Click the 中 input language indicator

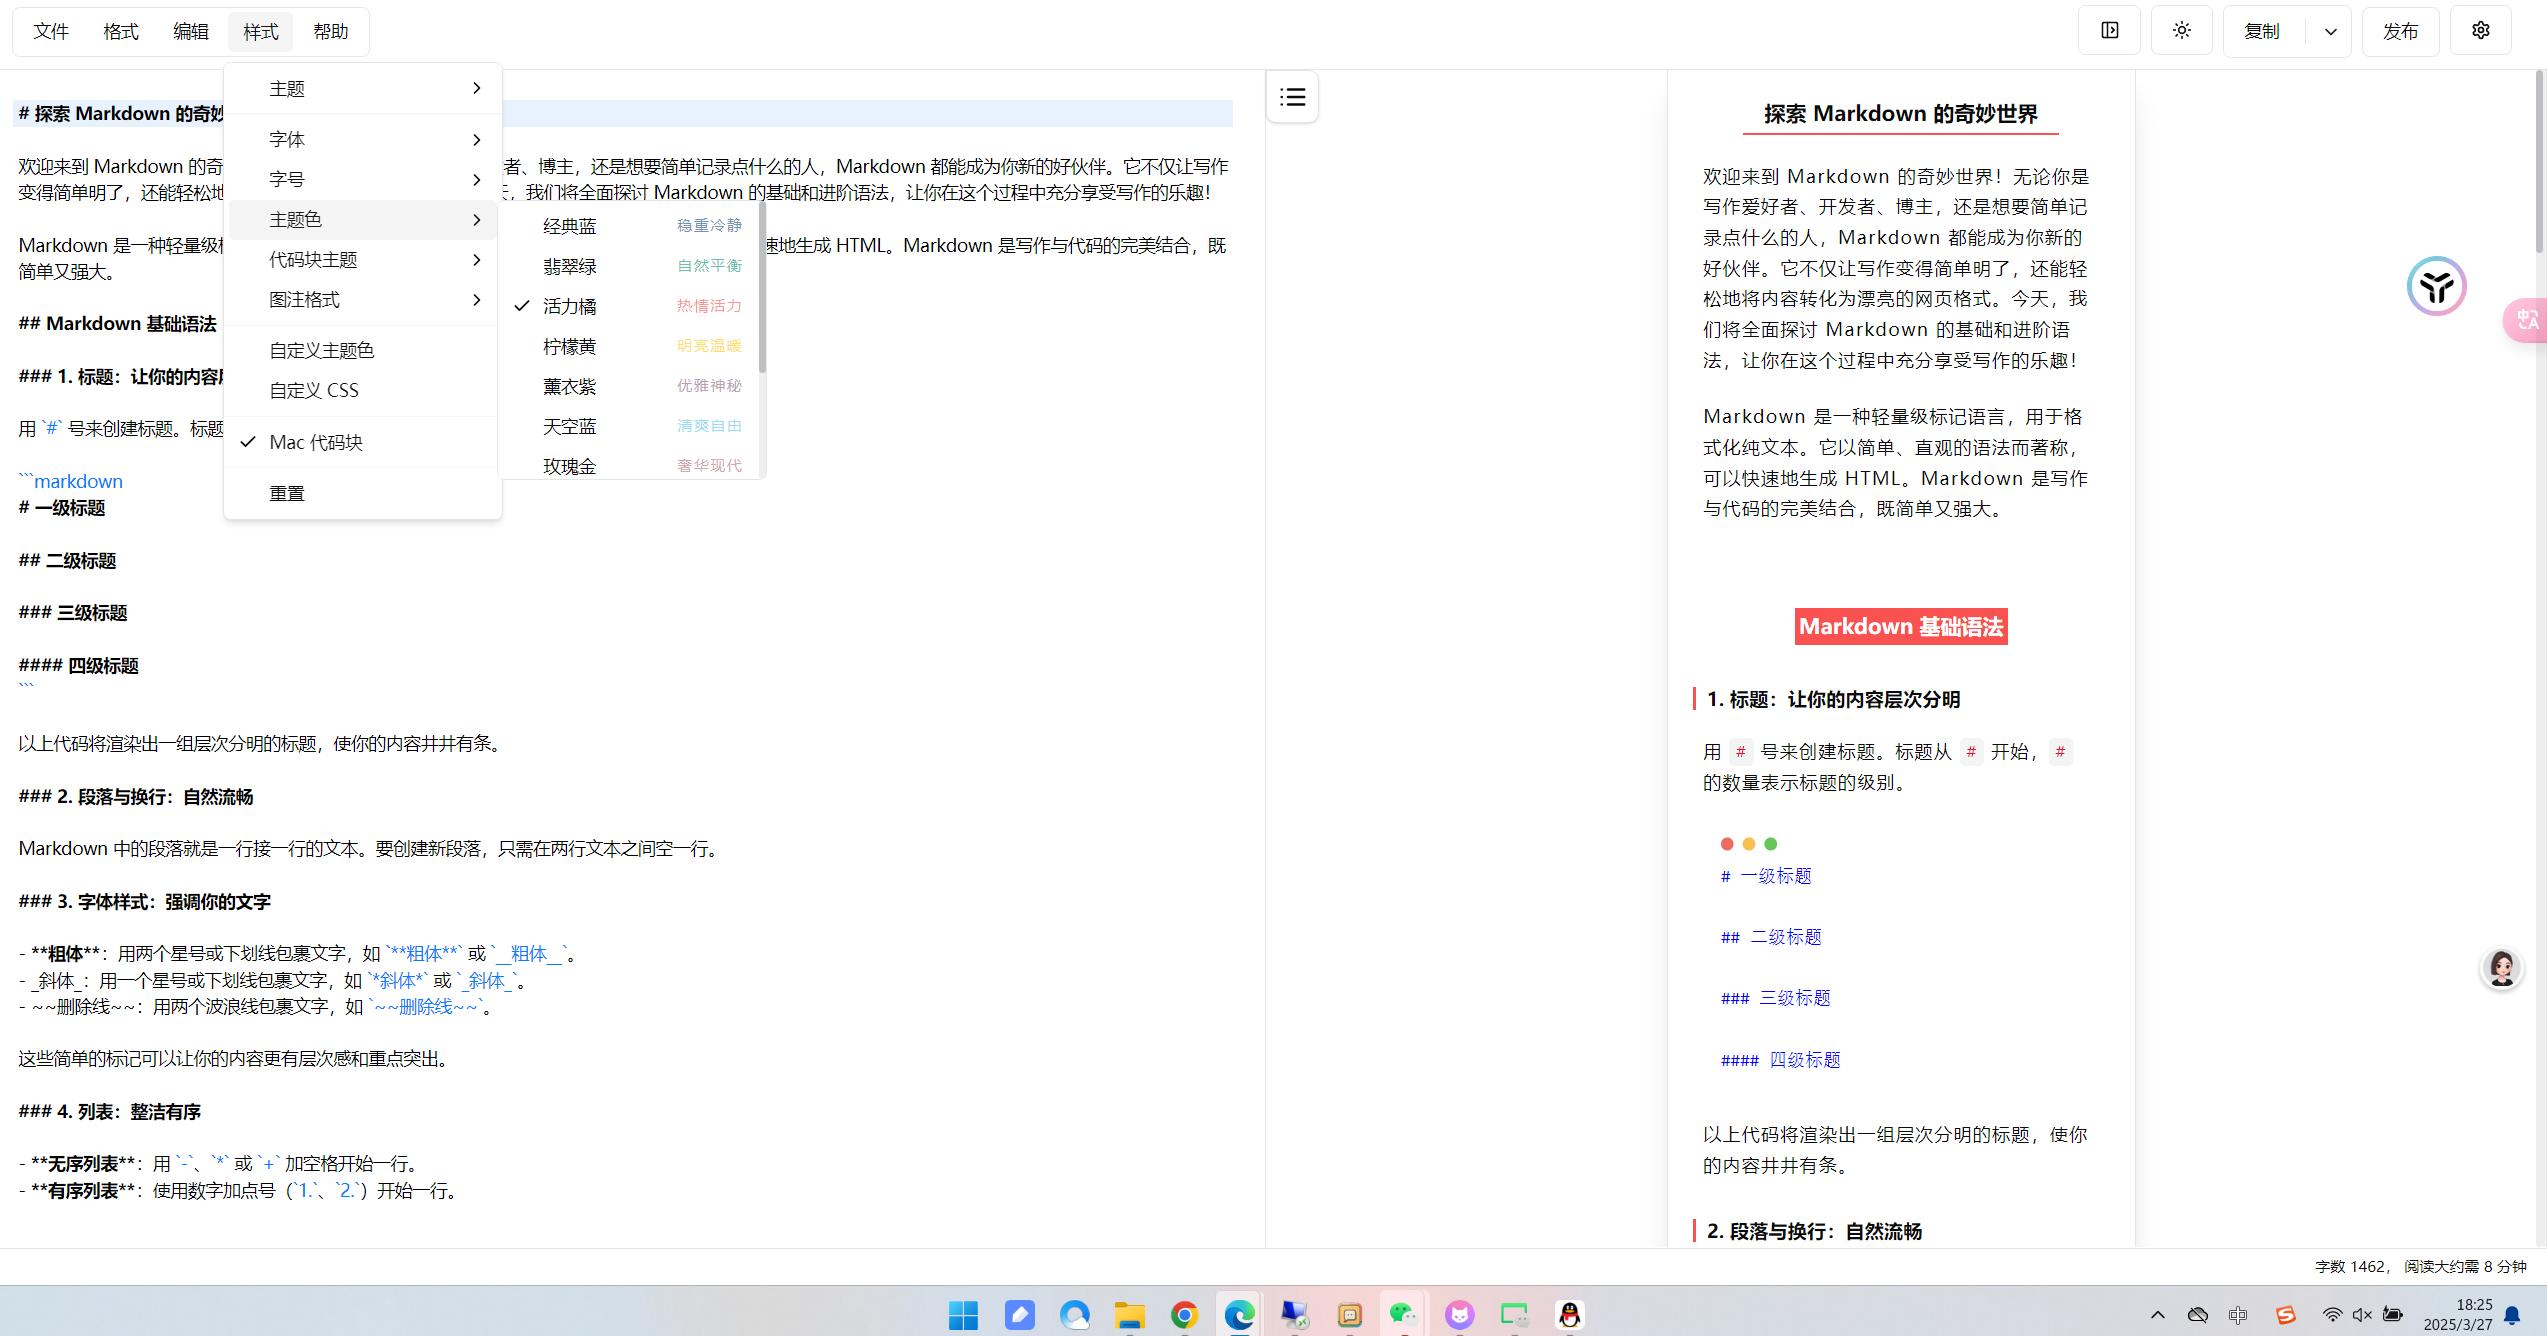2238,1315
